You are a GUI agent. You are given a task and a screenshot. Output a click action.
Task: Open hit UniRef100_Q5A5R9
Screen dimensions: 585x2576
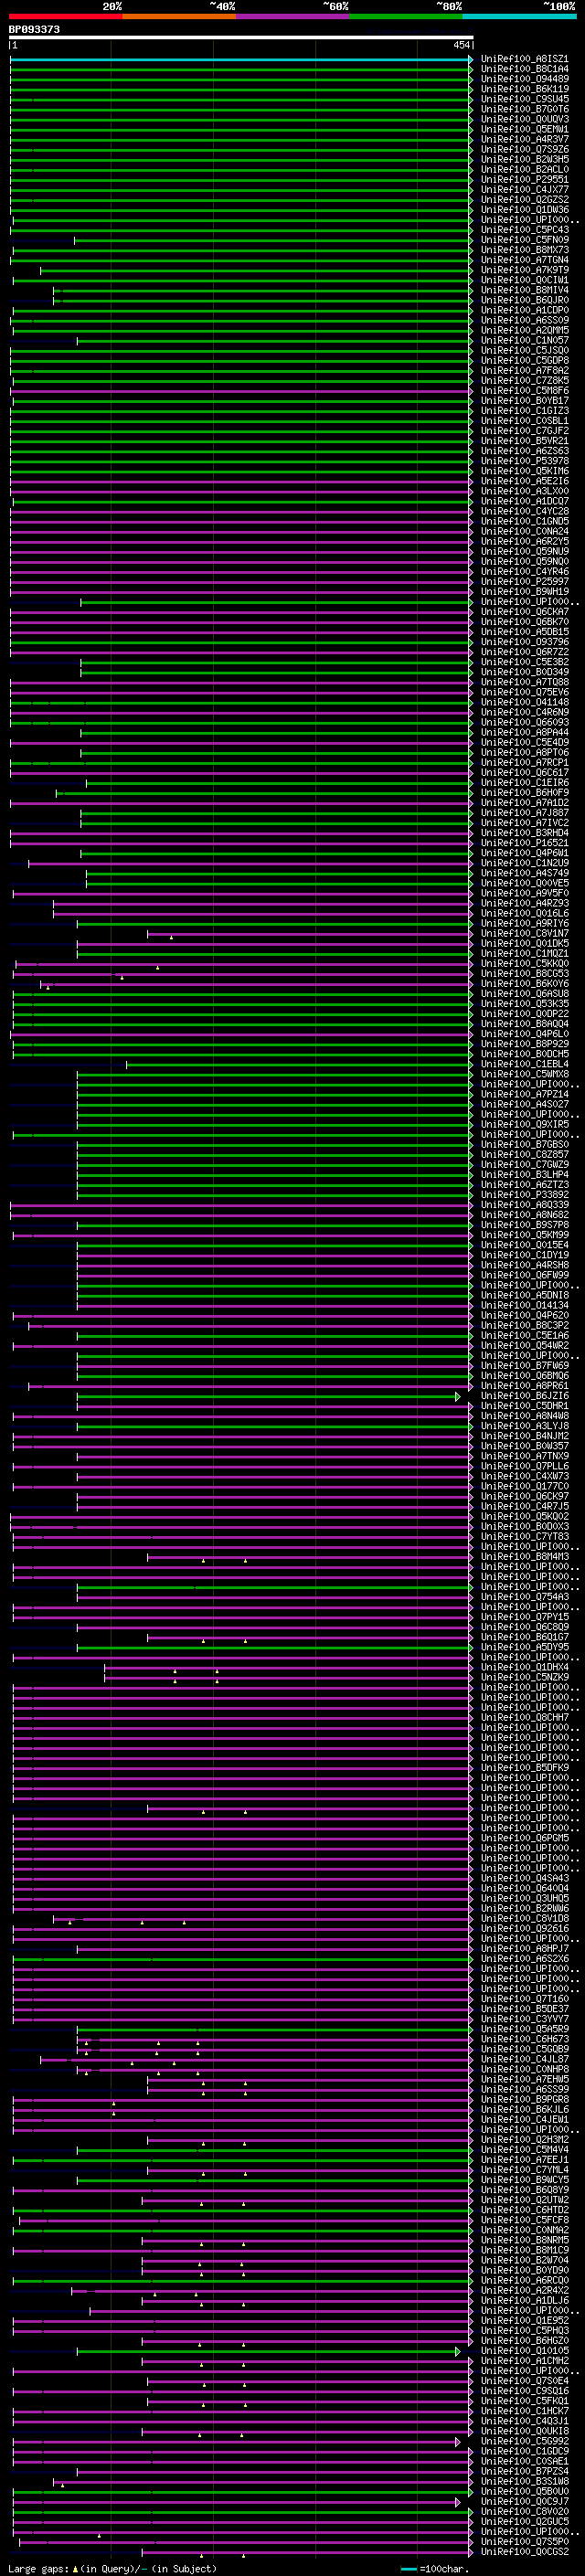click(x=524, y=2029)
